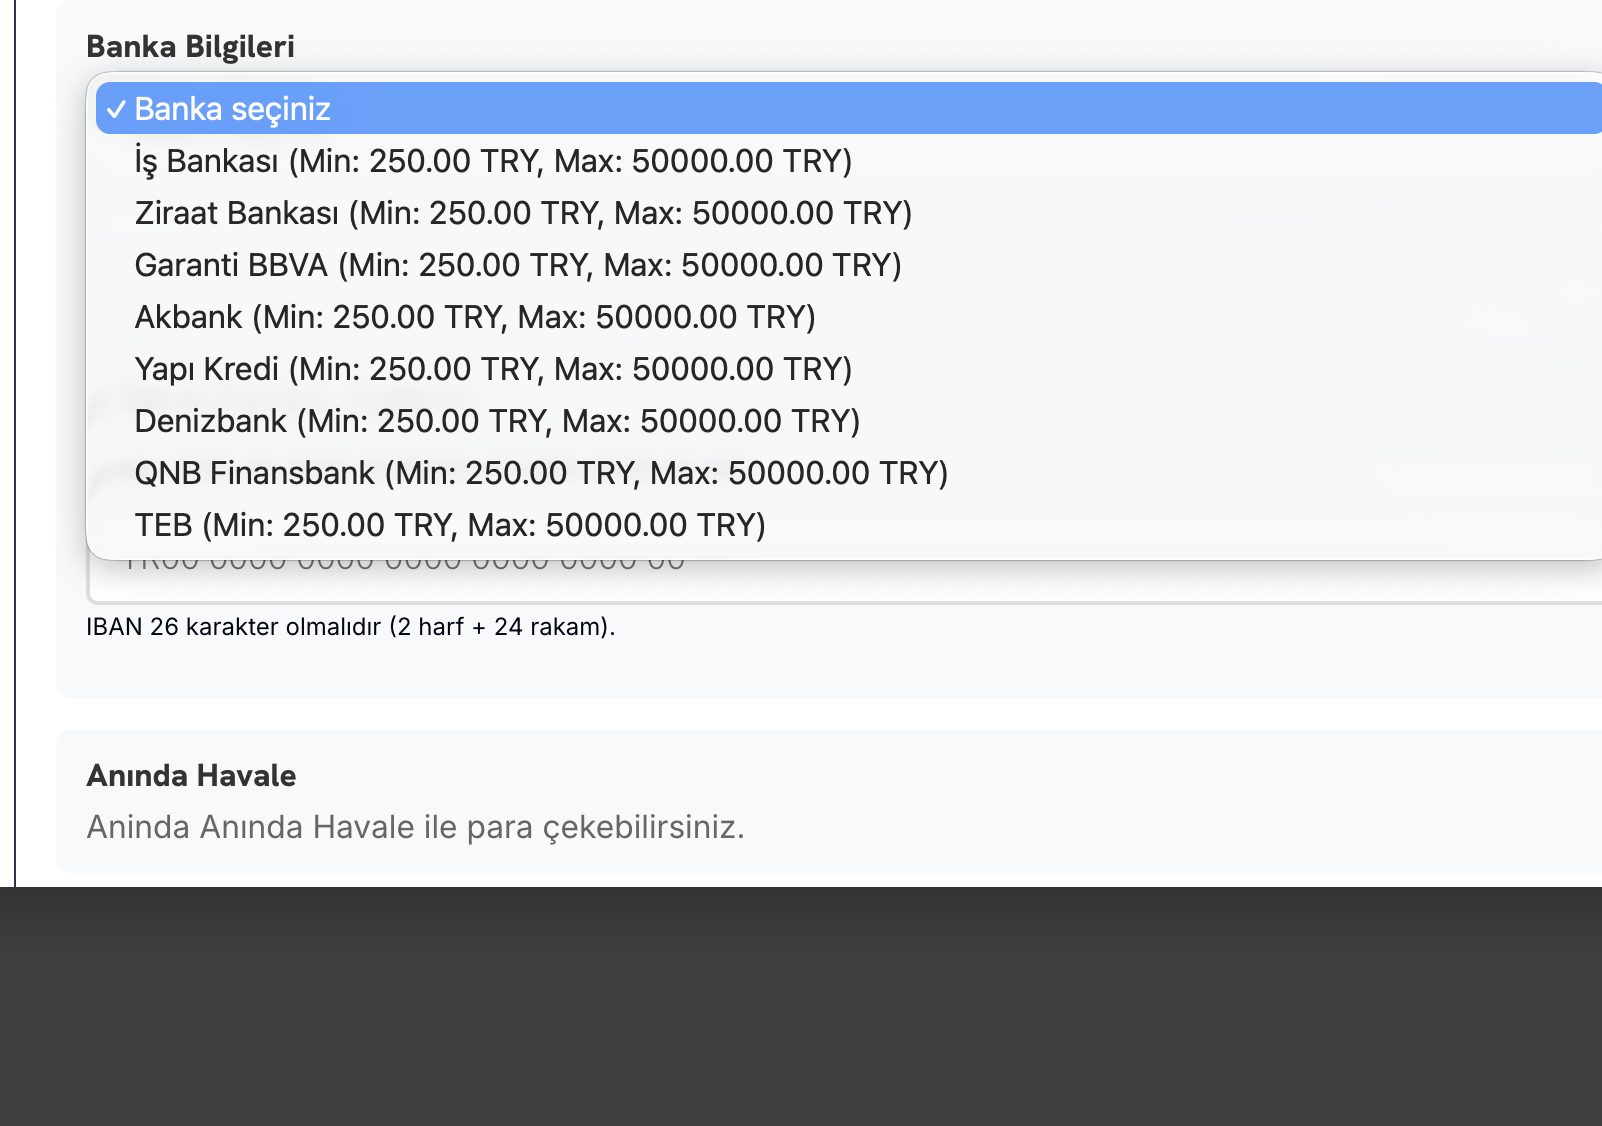Screen dimensions: 1602x1126
Task: Click the empty area right of the TEB option
Action: click(1200, 525)
